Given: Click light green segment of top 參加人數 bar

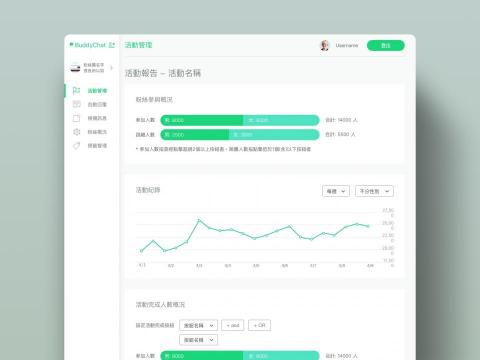Looking at the screenshot, I should [x=281, y=120].
